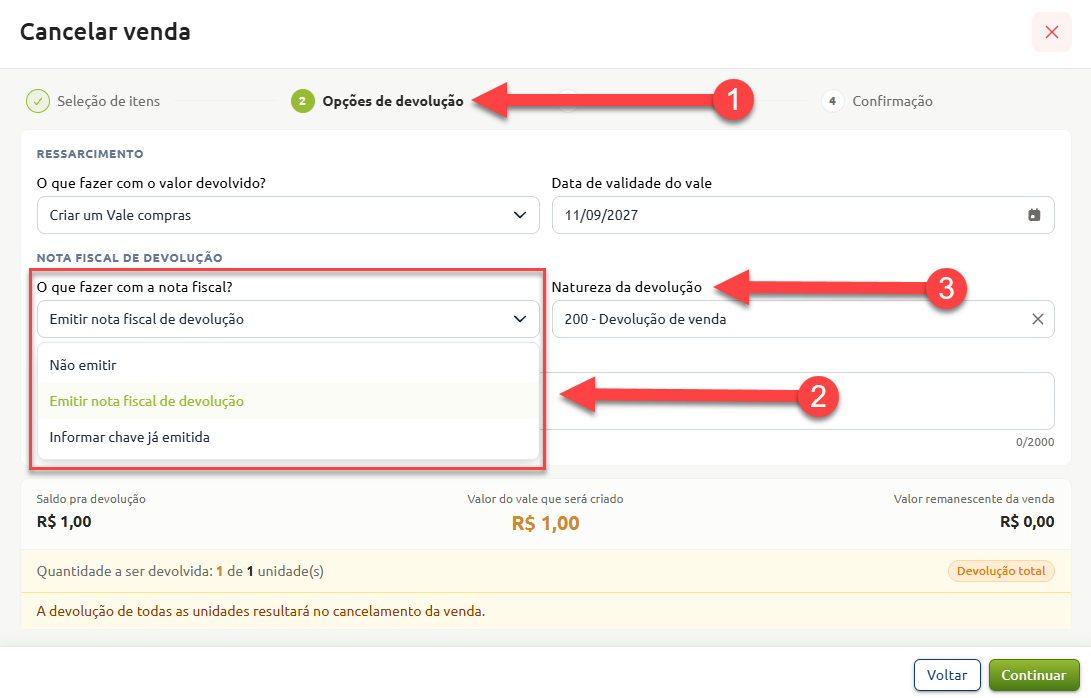Open the calendar picker for voucher expiry
The height and width of the screenshot is (698, 1091).
[1034, 215]
